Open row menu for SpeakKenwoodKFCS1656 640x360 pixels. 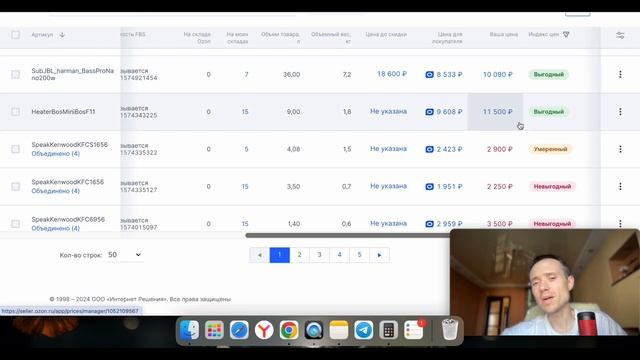pyautogui.click(x=620, y=149)
